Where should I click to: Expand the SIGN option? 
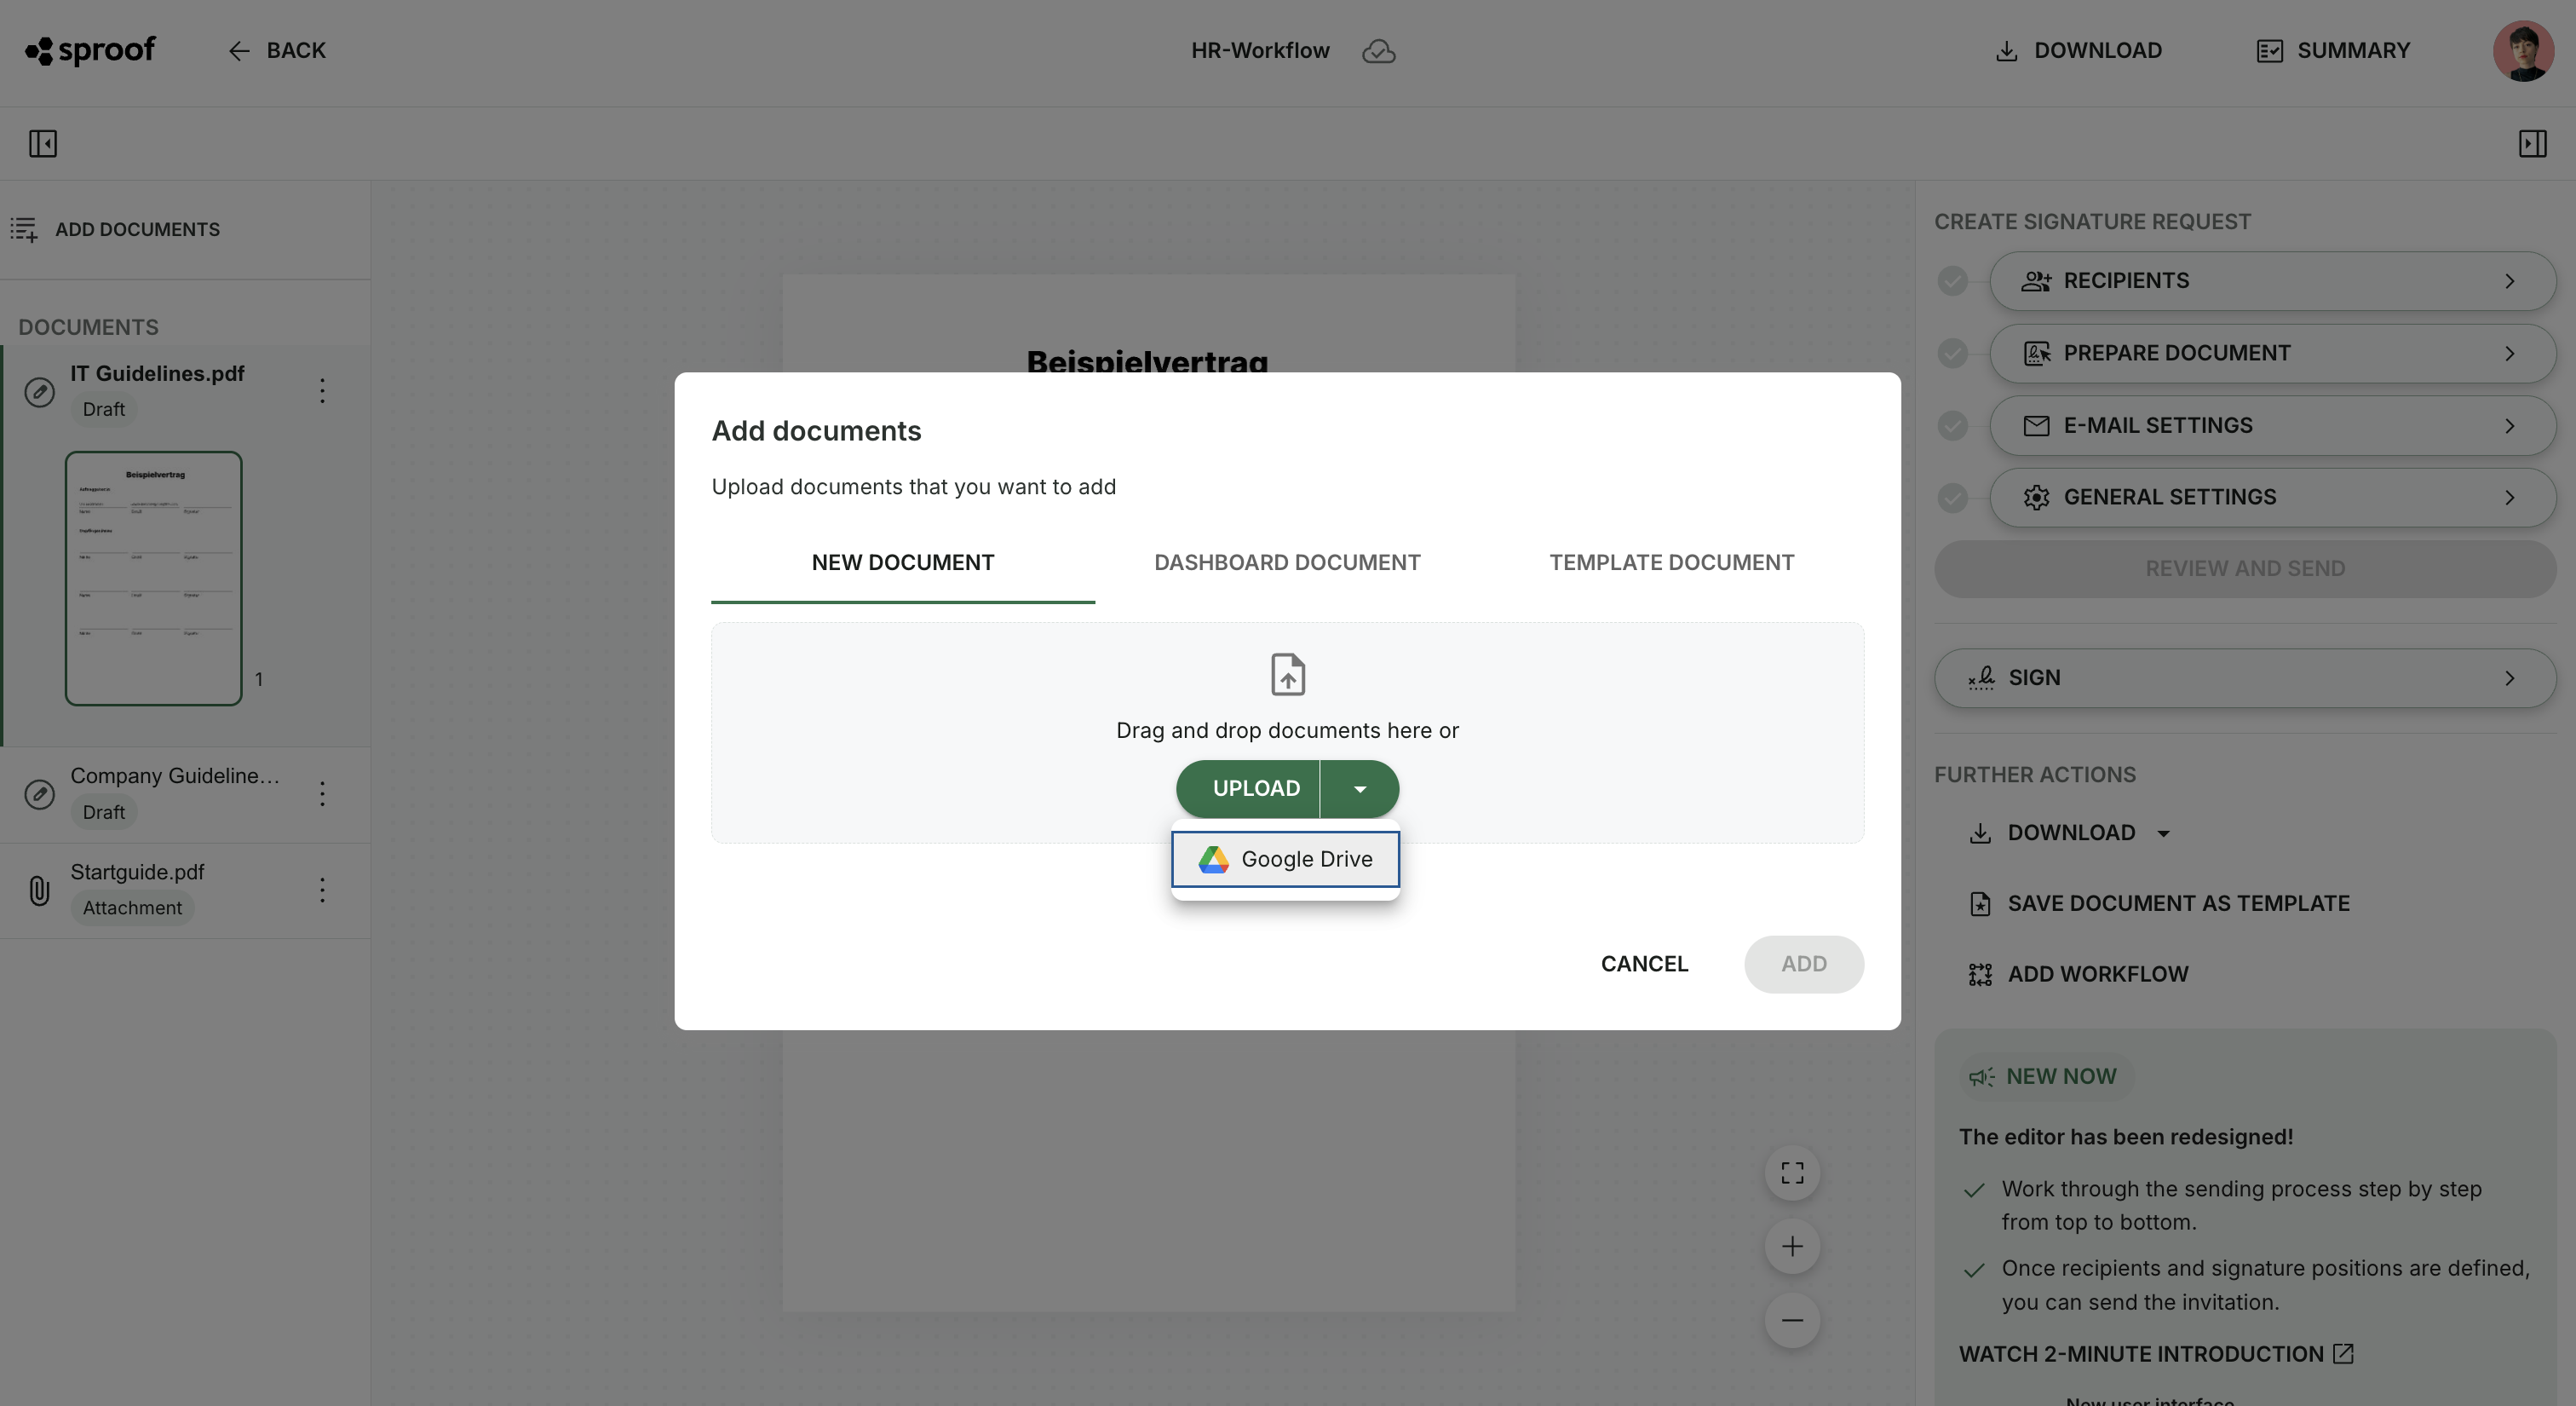click(2245, 678)
